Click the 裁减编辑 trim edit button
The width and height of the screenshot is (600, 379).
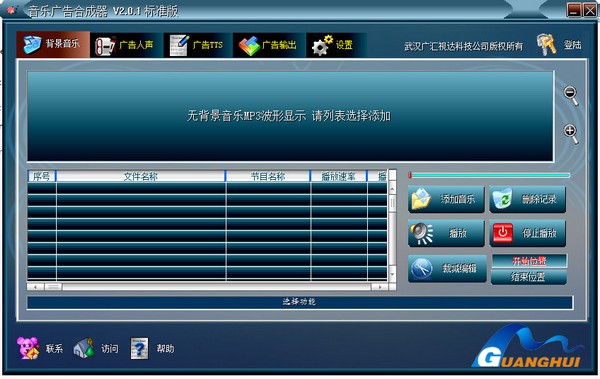tap(447, 268)
